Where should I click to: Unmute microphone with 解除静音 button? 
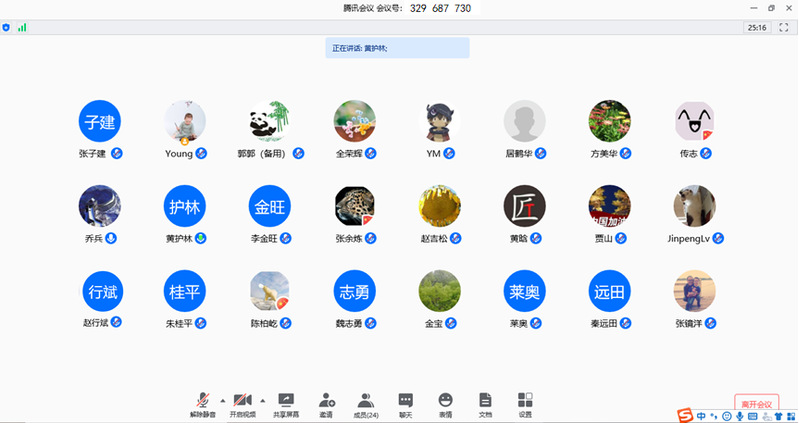point(203,402)
